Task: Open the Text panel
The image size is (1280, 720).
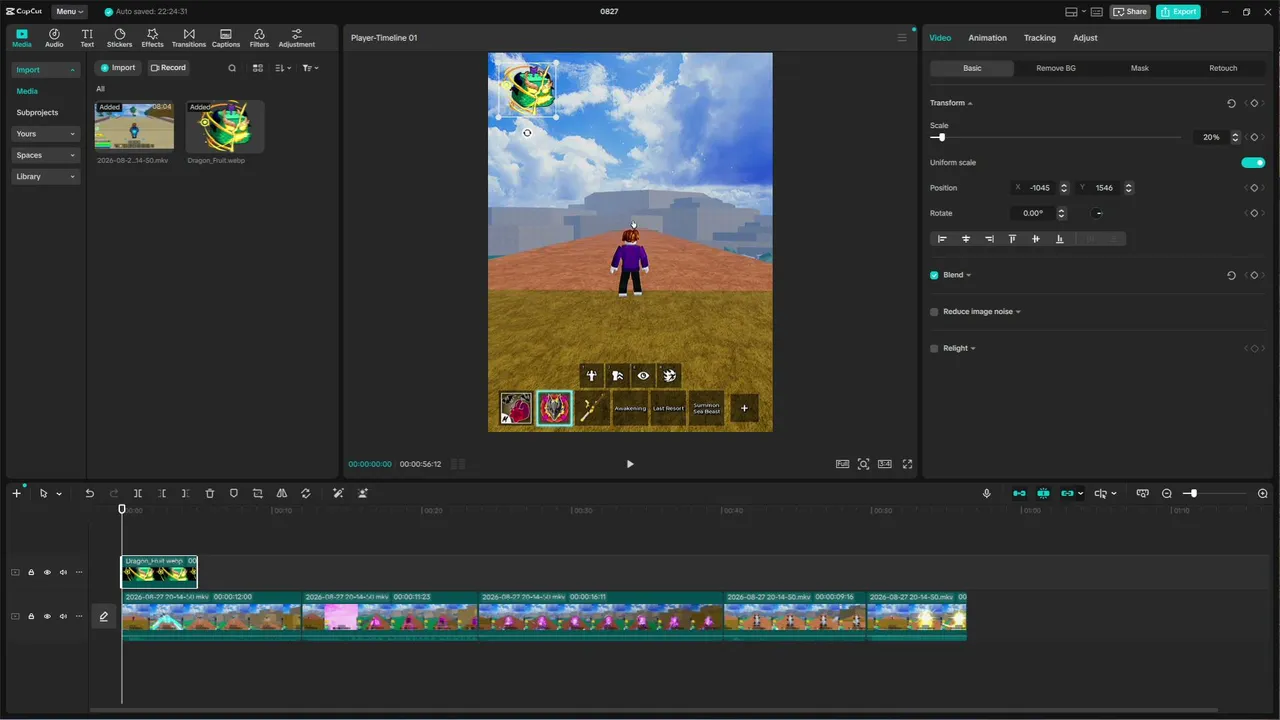Action: click(x=87, y=38)
